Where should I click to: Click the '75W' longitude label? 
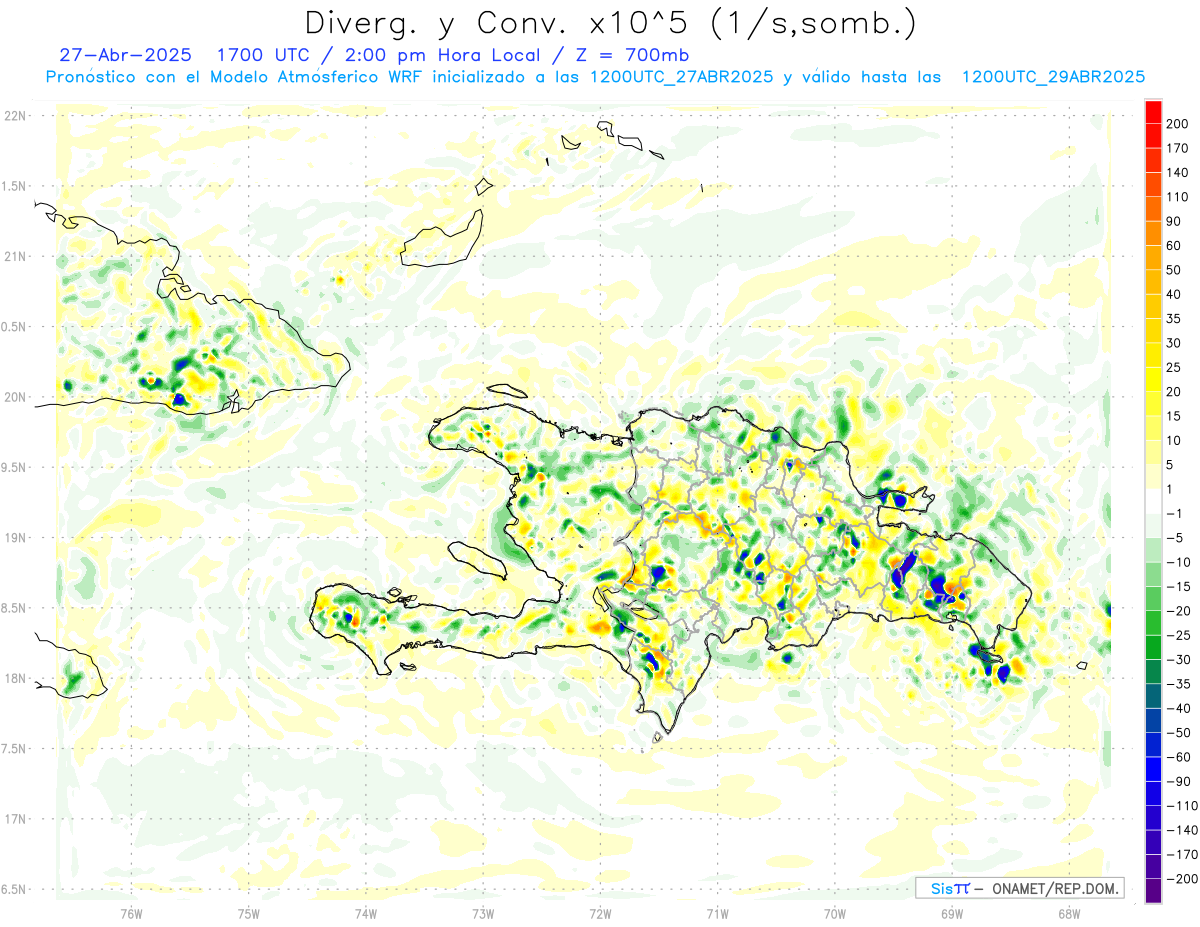tap(248, 913)
